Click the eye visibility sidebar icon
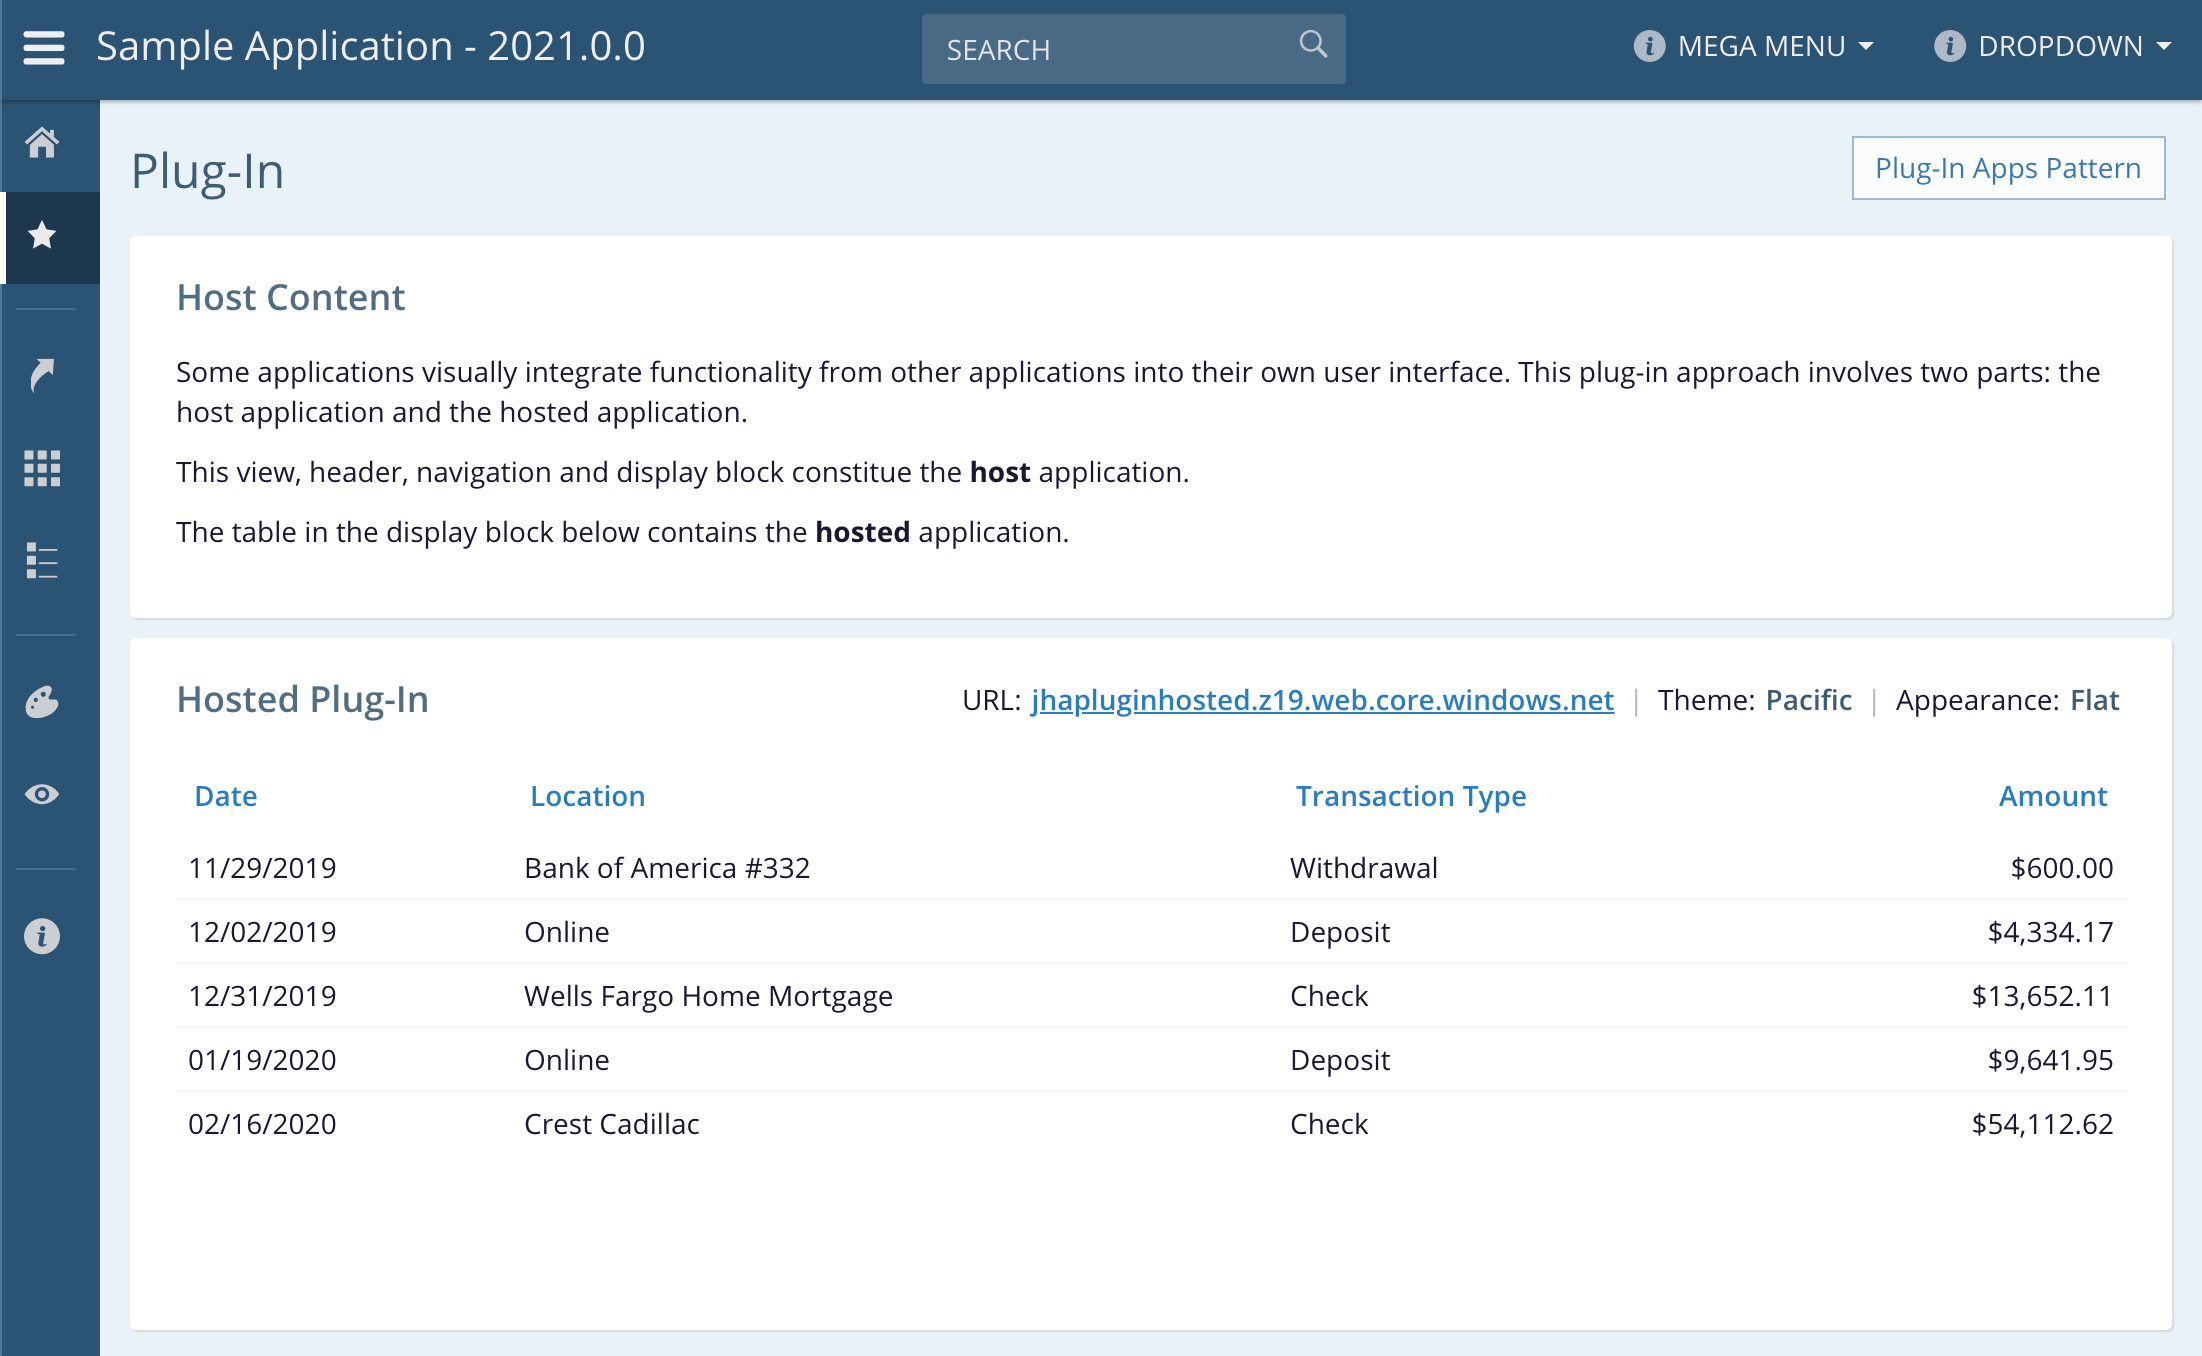This screenshot has height=1356, width=2202. pyautogui.click(x=42, y=794)
